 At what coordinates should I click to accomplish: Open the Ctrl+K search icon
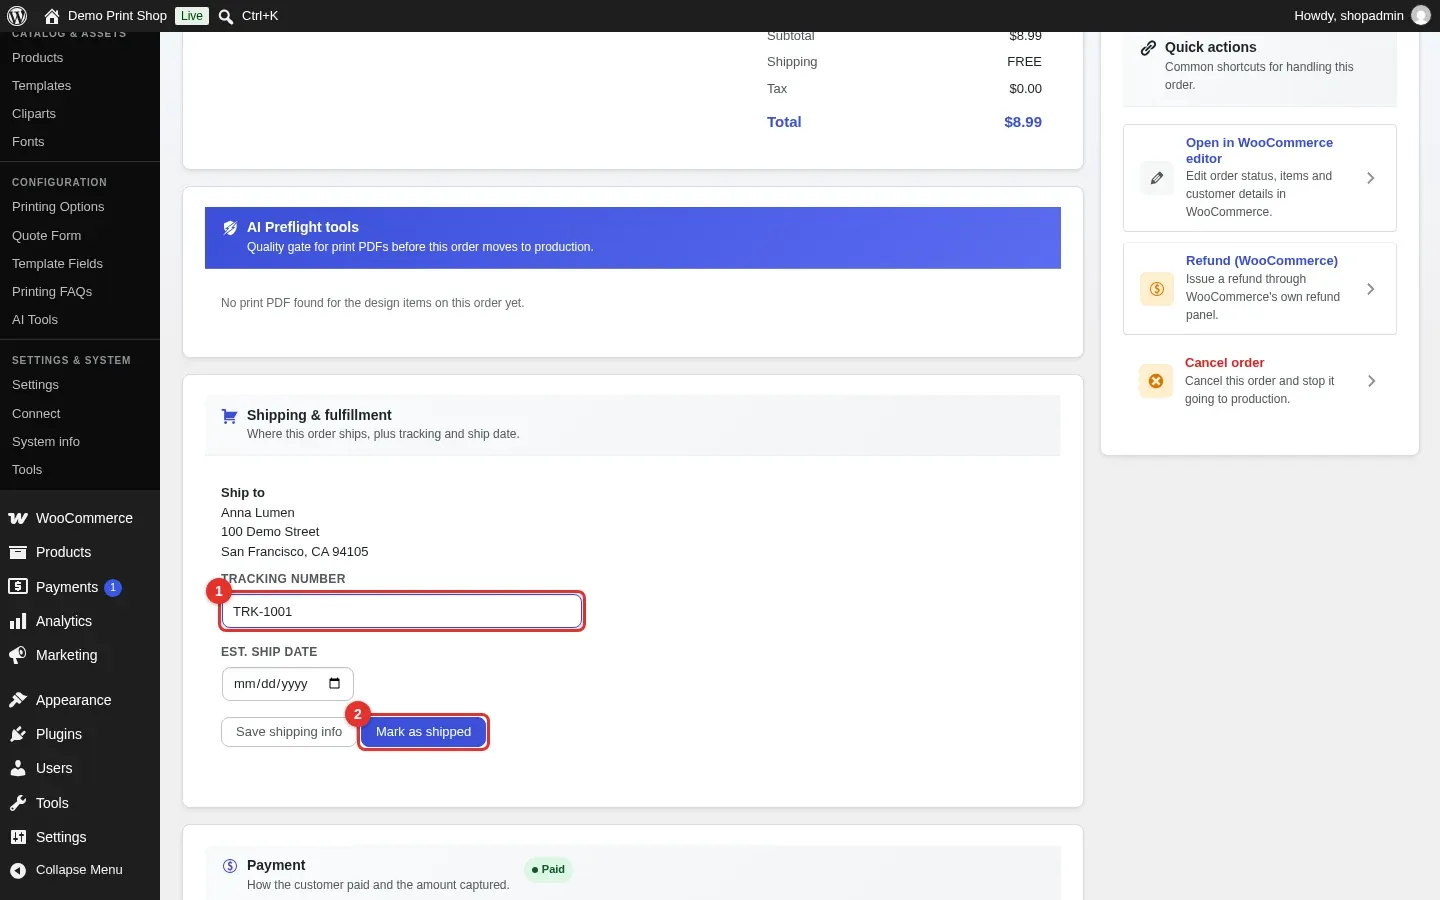coord(226,16)
